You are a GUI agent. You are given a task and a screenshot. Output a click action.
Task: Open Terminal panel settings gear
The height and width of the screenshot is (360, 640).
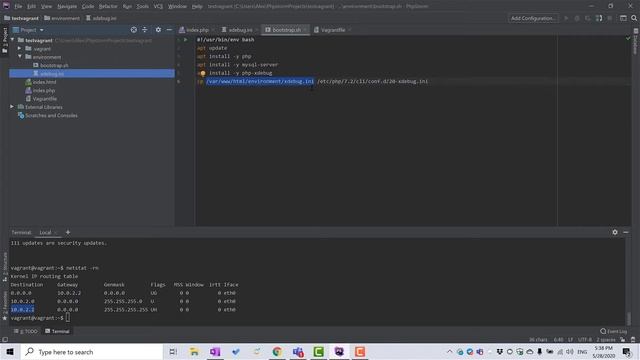point(615,232)
